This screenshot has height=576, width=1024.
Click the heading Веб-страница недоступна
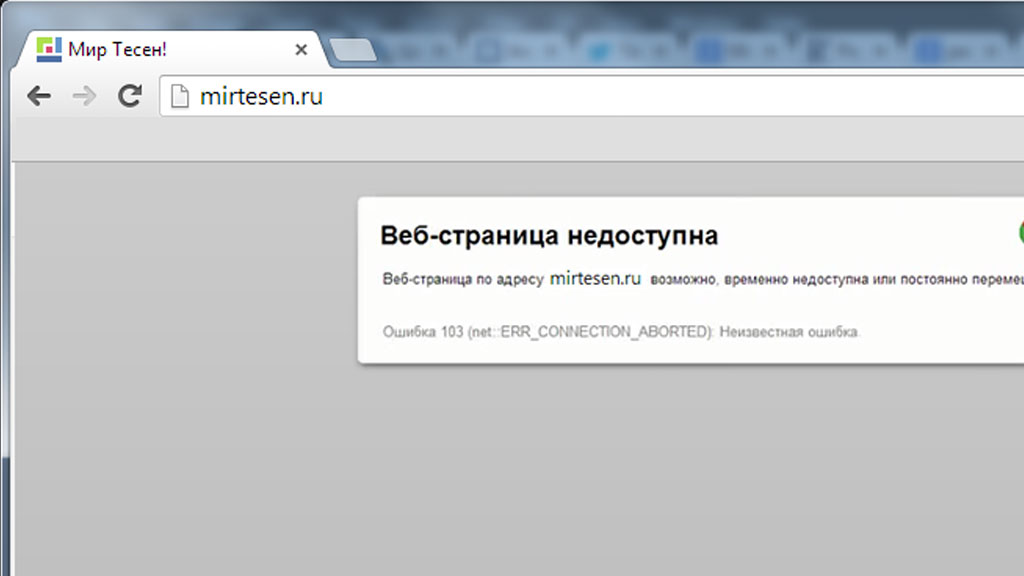click(x=549, y=235)
